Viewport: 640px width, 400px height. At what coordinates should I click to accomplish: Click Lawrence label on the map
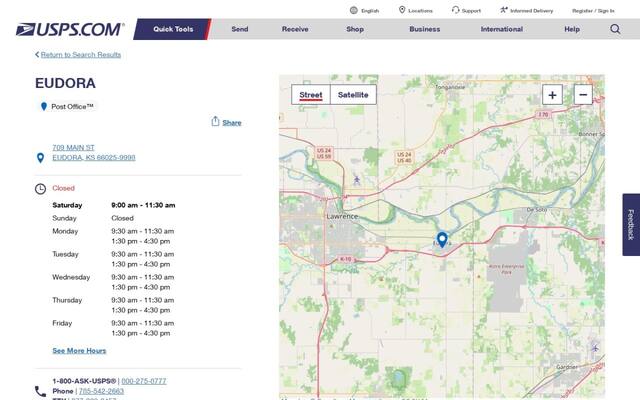click(342, 216)
